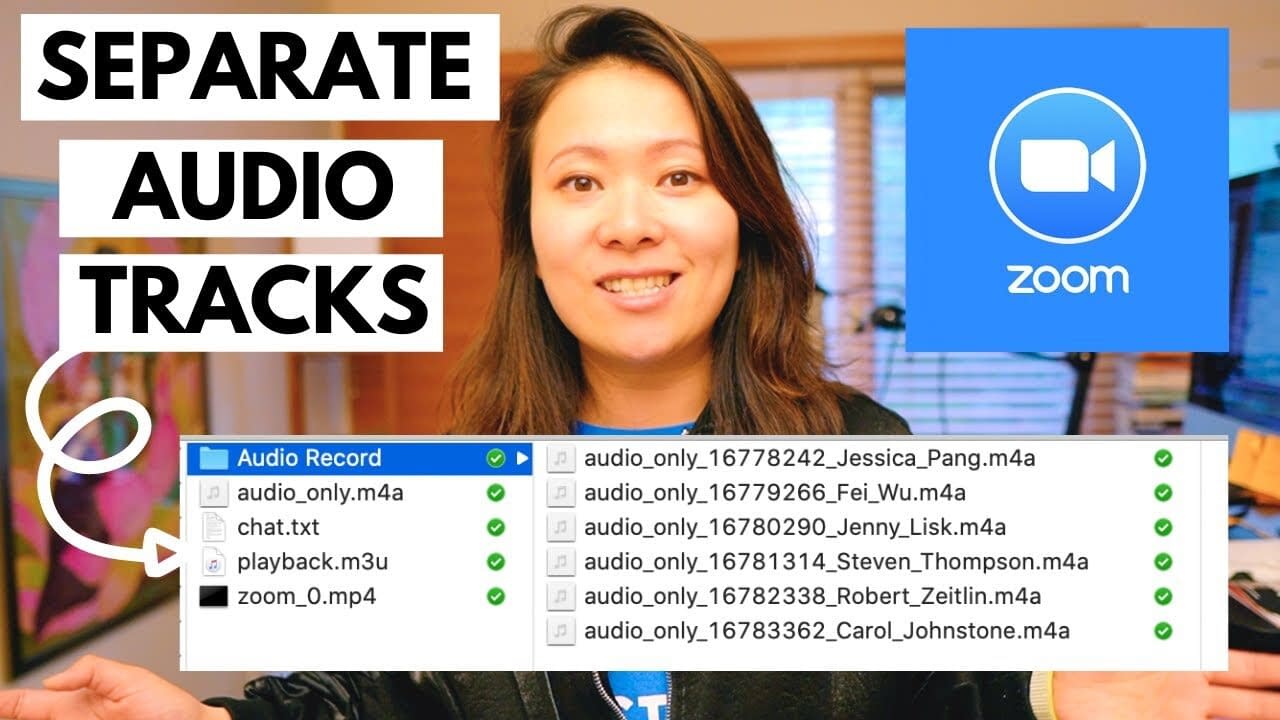Click the music note icon beside audio_only.m4a

[215, 491]
